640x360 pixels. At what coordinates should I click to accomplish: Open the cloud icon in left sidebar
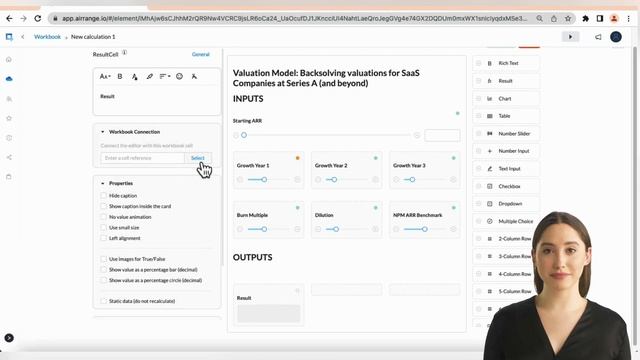(9, 79)
